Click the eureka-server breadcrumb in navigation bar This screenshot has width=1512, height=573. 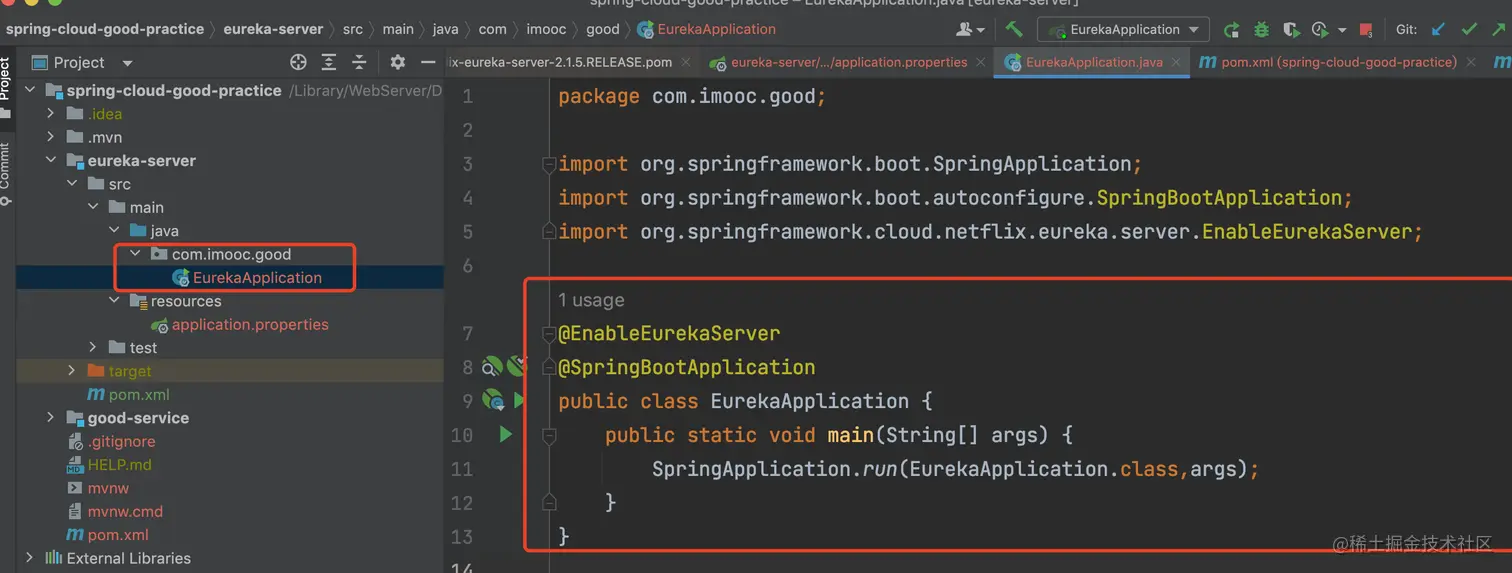point(273,29)
